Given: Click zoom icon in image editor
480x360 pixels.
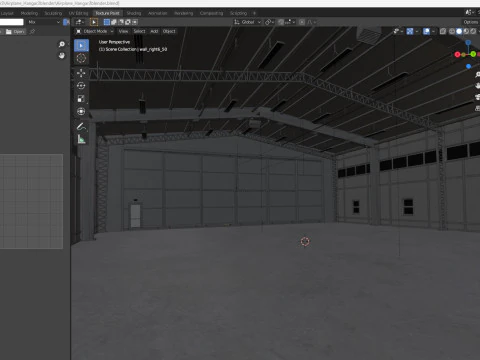Looking at the screenshot, I should [62, 44].
